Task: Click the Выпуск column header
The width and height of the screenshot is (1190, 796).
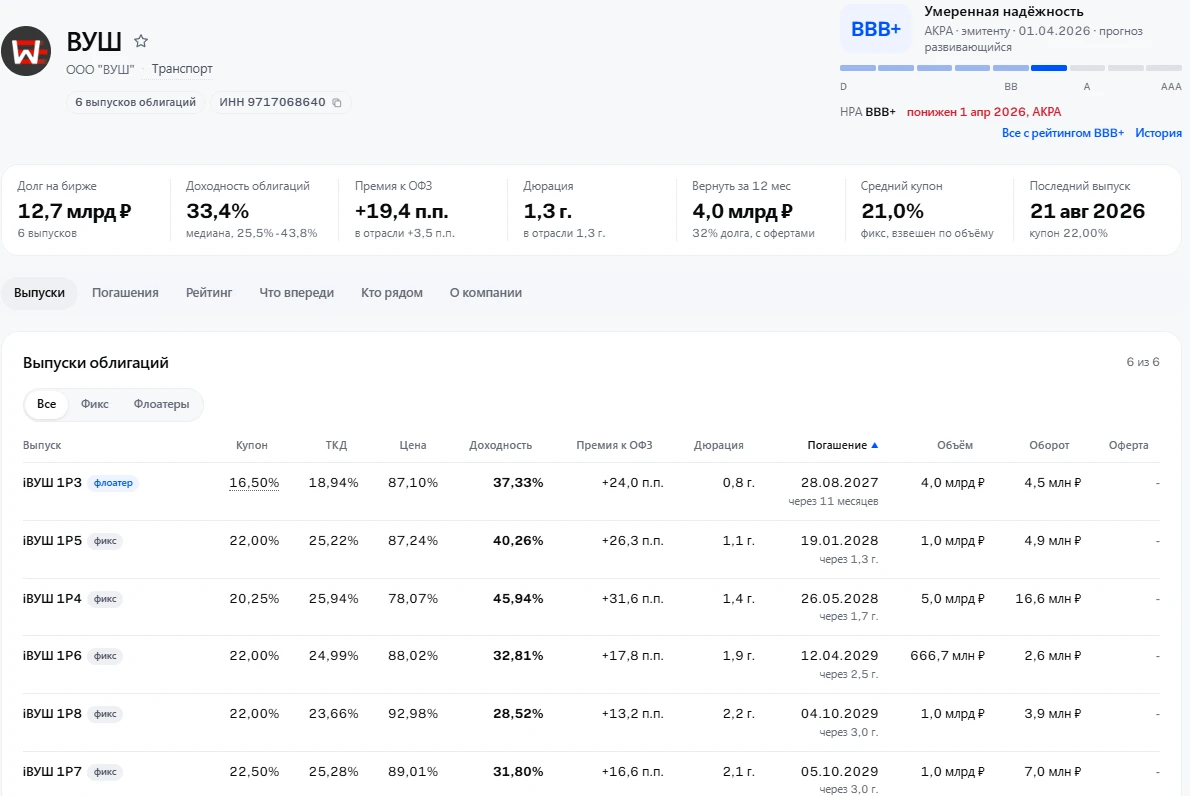Action: pos(42,445)
